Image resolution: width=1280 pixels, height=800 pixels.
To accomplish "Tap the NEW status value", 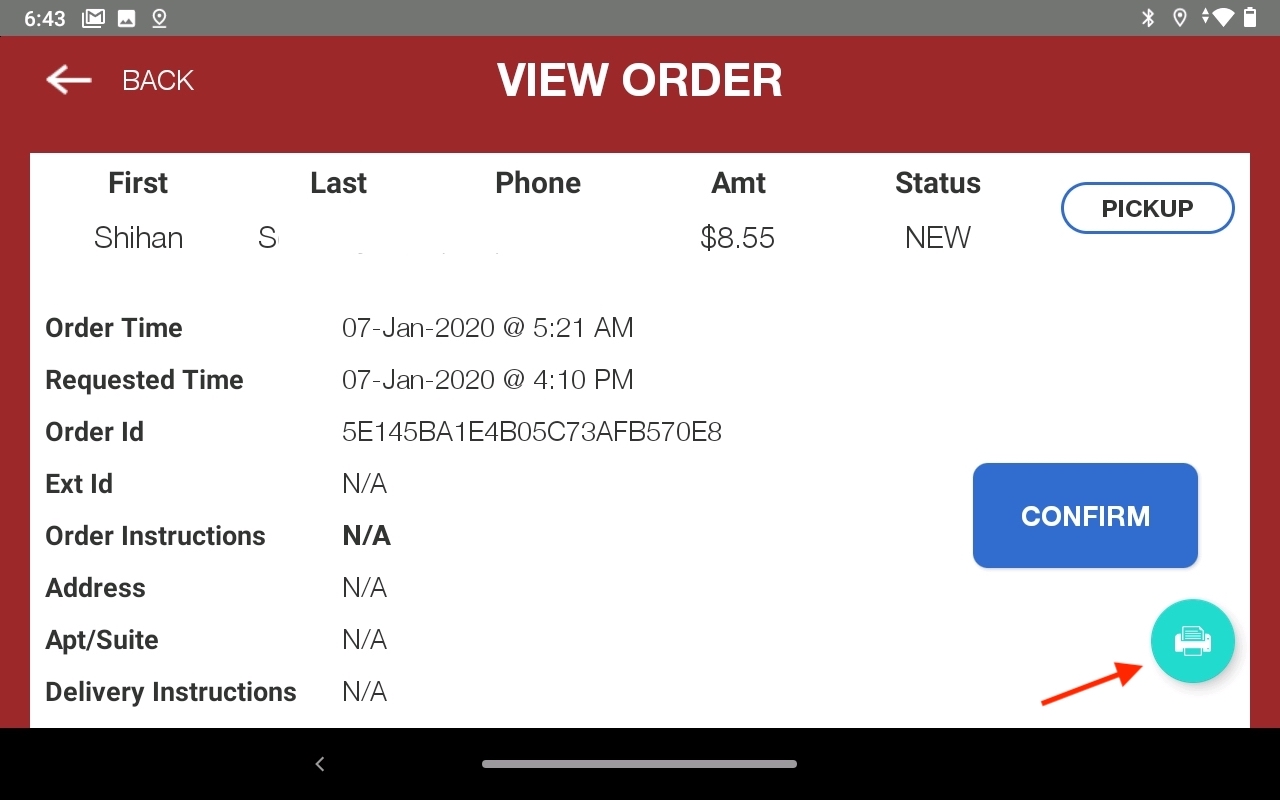I will coord(937,238).
